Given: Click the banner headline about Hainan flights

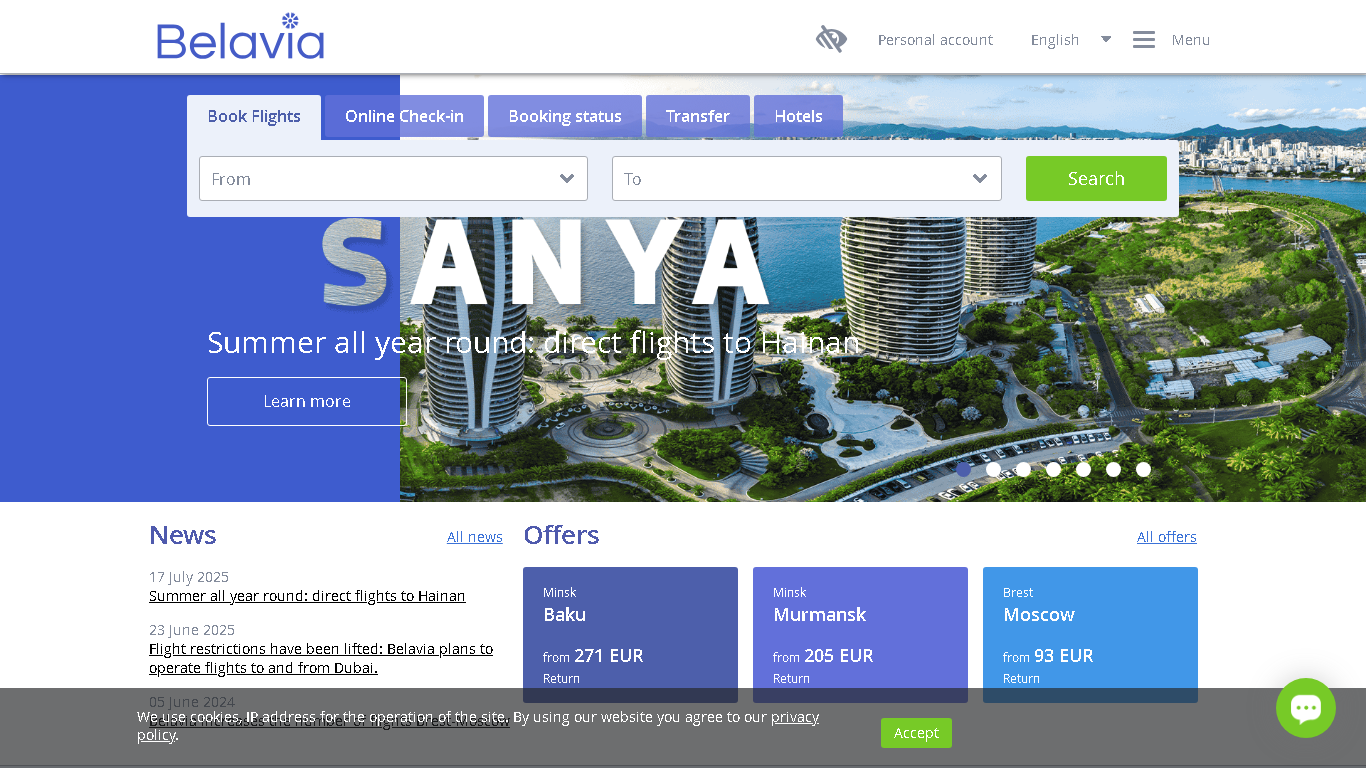Looking at the screenshot, I should pyautogui.click(x=533, y=343).
